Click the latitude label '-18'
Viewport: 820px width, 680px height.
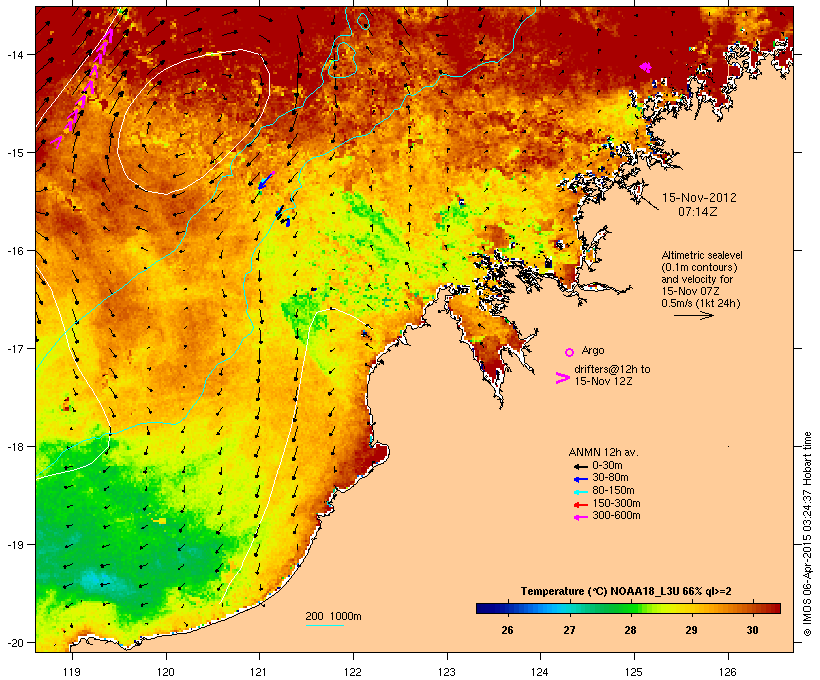point(14,447)
